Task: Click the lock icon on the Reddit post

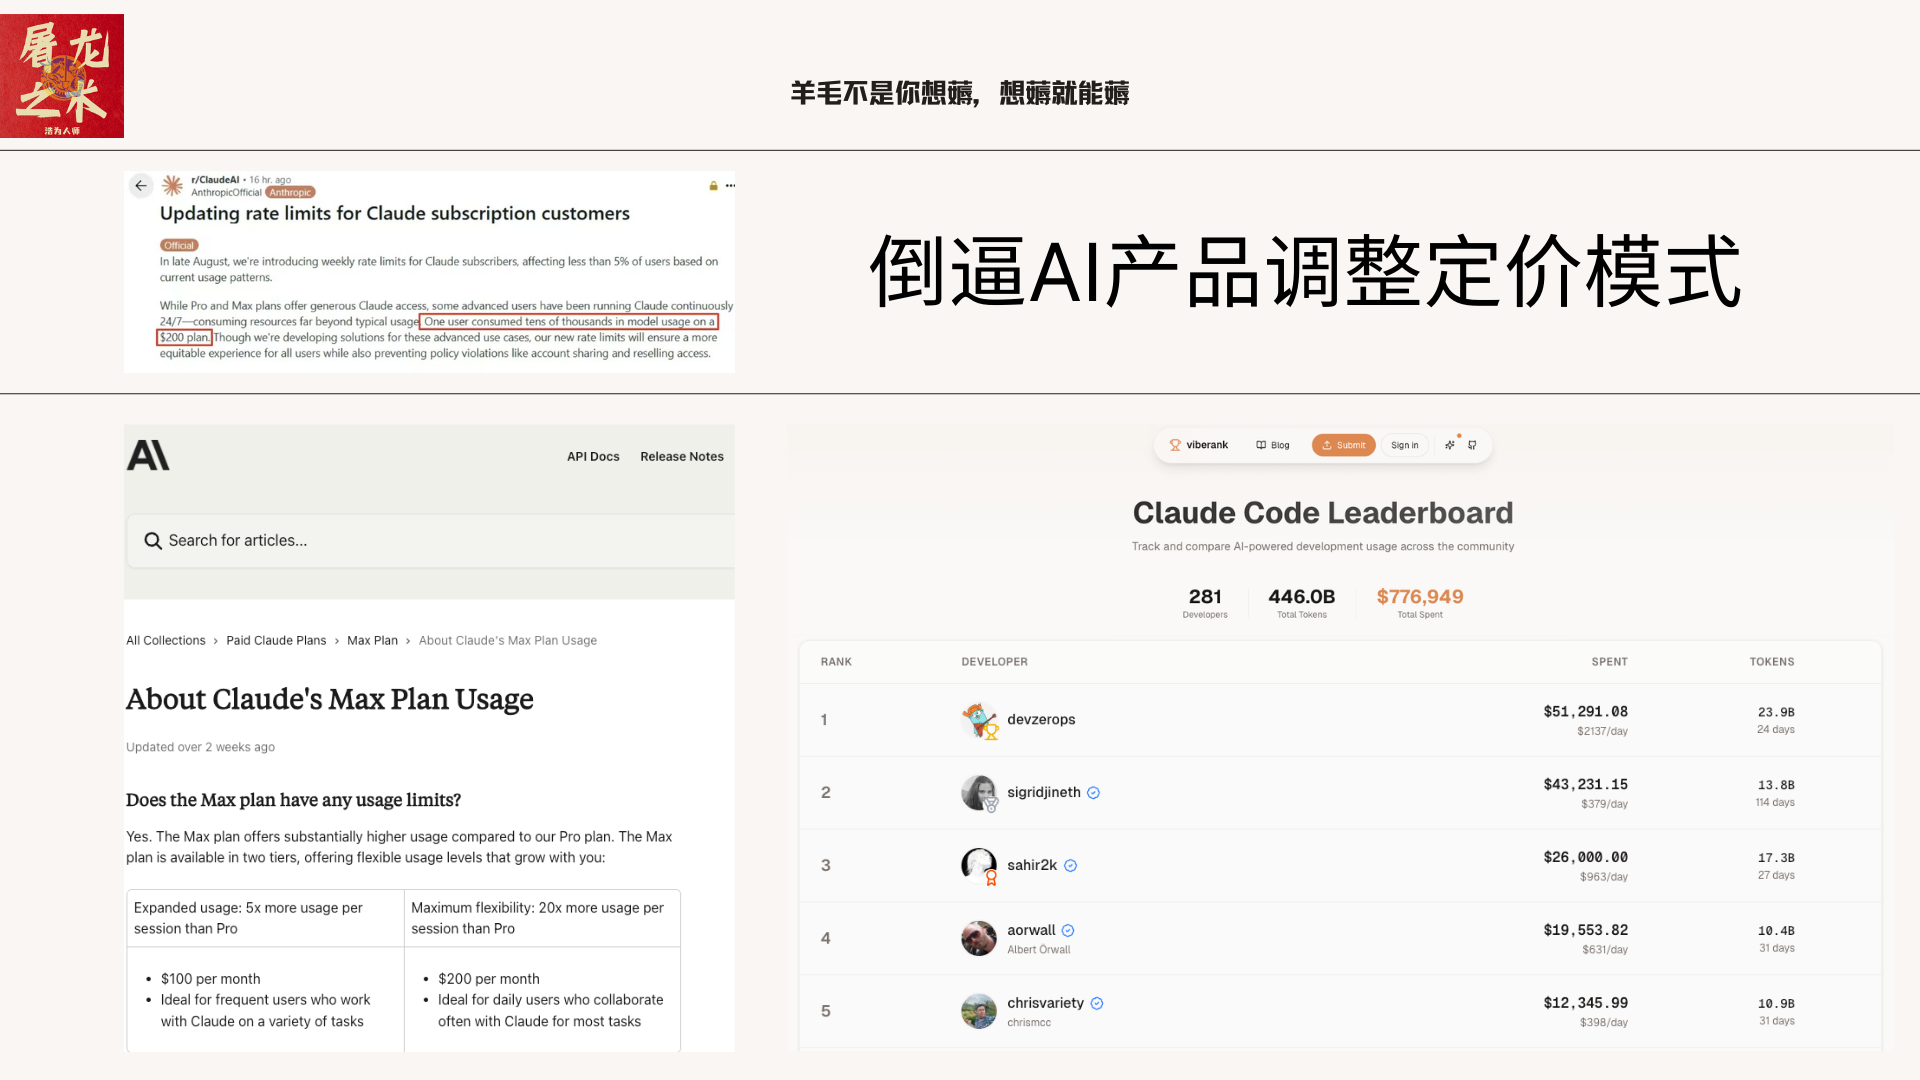Action: 714,186
